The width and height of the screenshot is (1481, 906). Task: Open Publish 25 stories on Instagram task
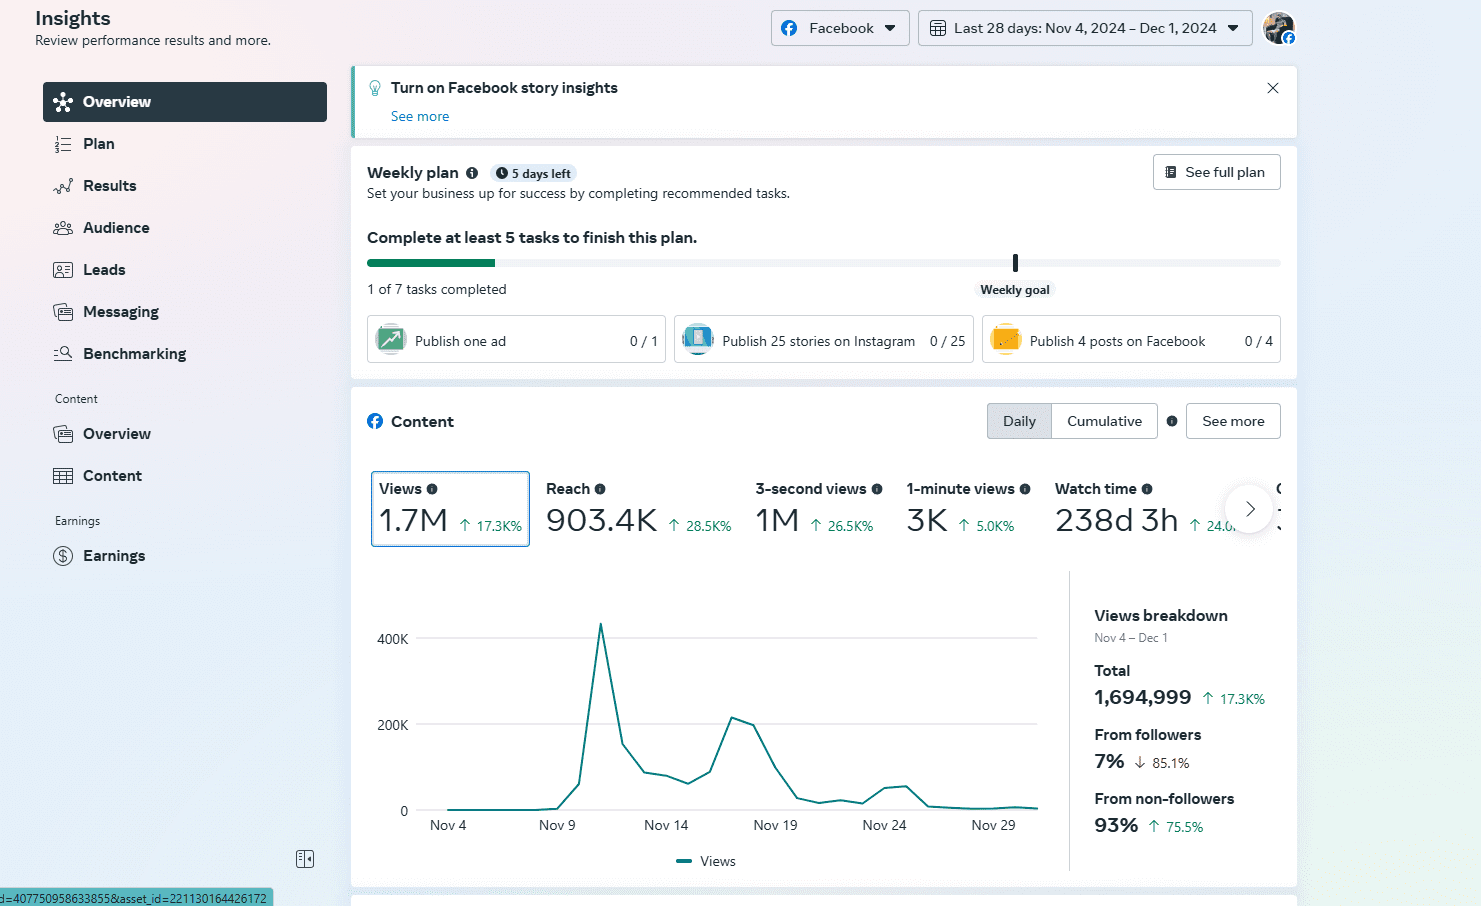(x=823, y=340)
